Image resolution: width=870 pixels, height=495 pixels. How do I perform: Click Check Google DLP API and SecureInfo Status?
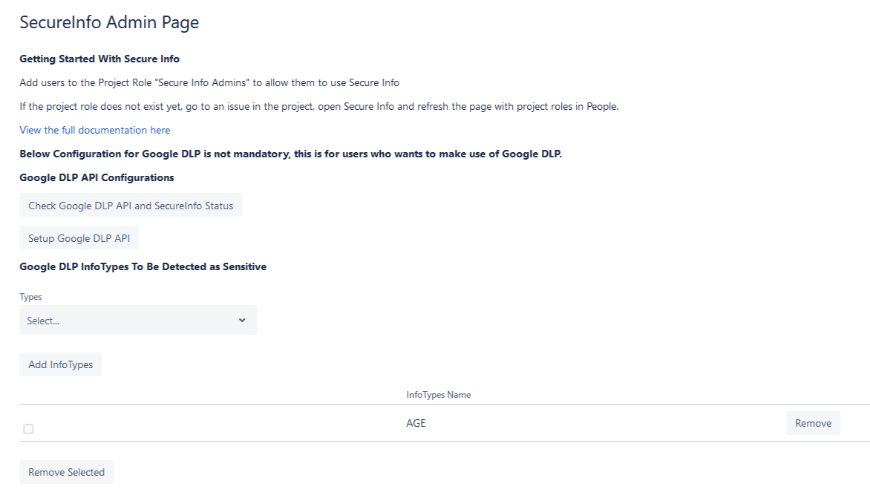click(131, 206)
